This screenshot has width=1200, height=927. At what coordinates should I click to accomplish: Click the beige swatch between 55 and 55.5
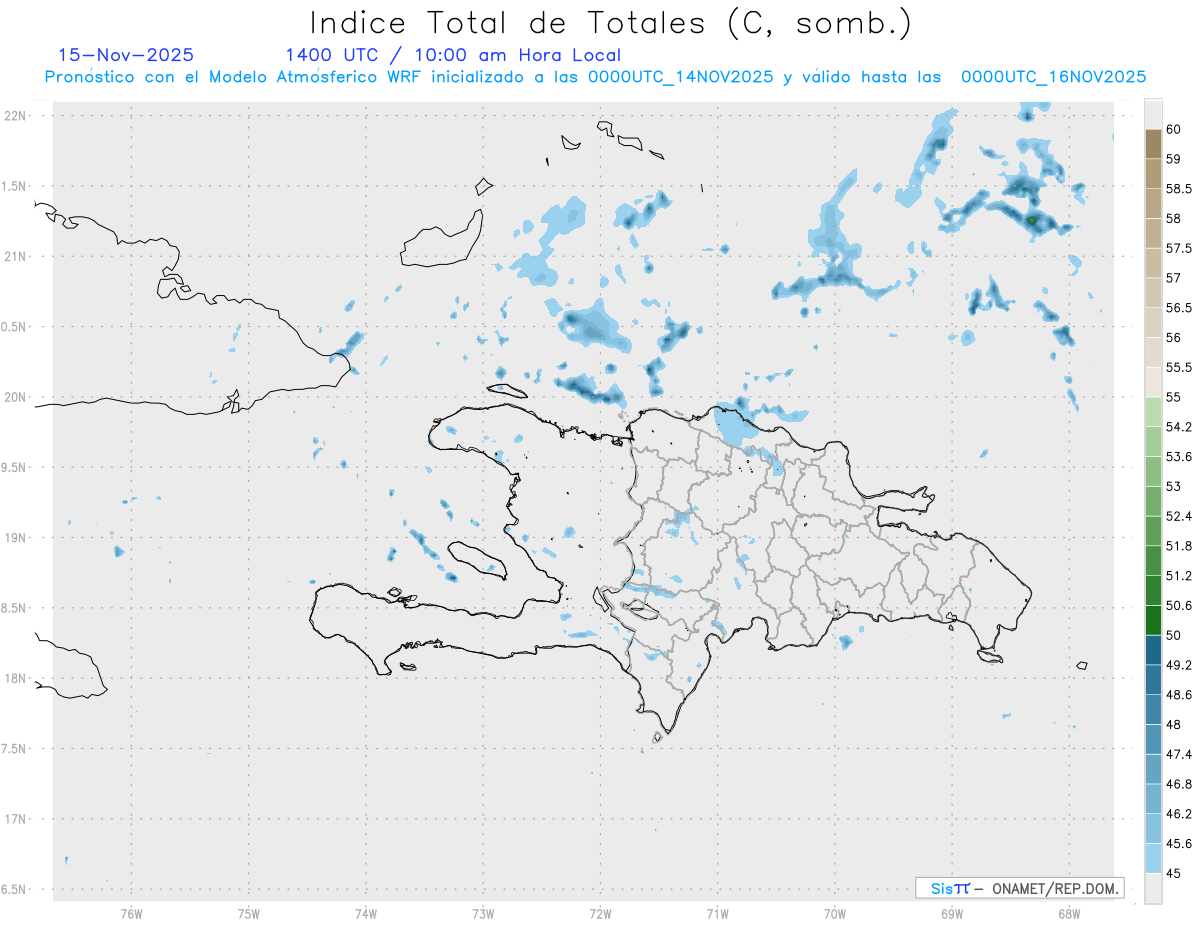pos(1153,382)
